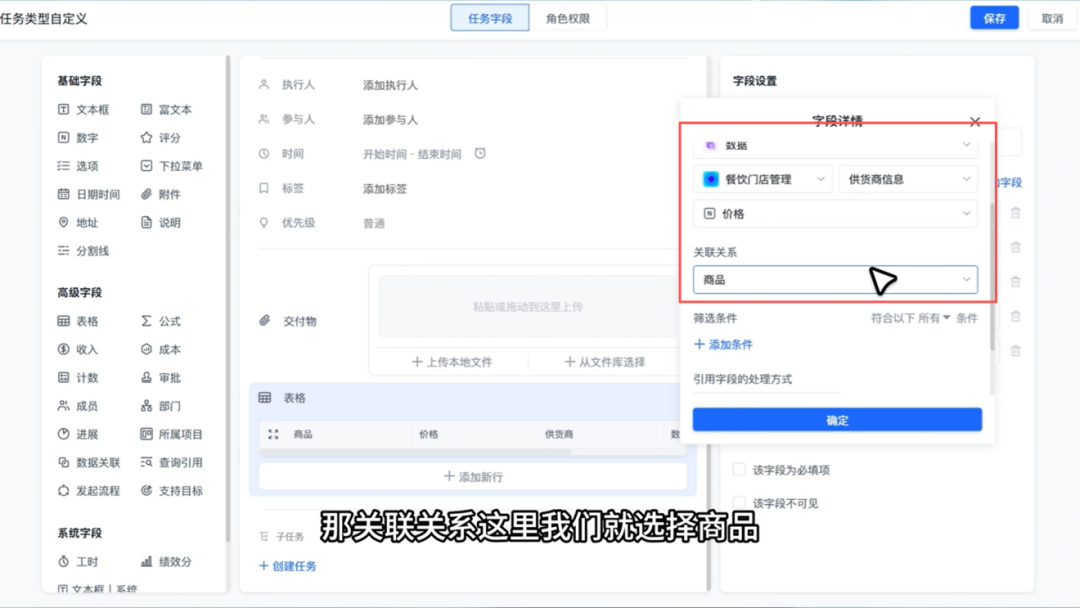Click 创建任务 link
Screen dimensions: 1080x608
tap(287, 566)
